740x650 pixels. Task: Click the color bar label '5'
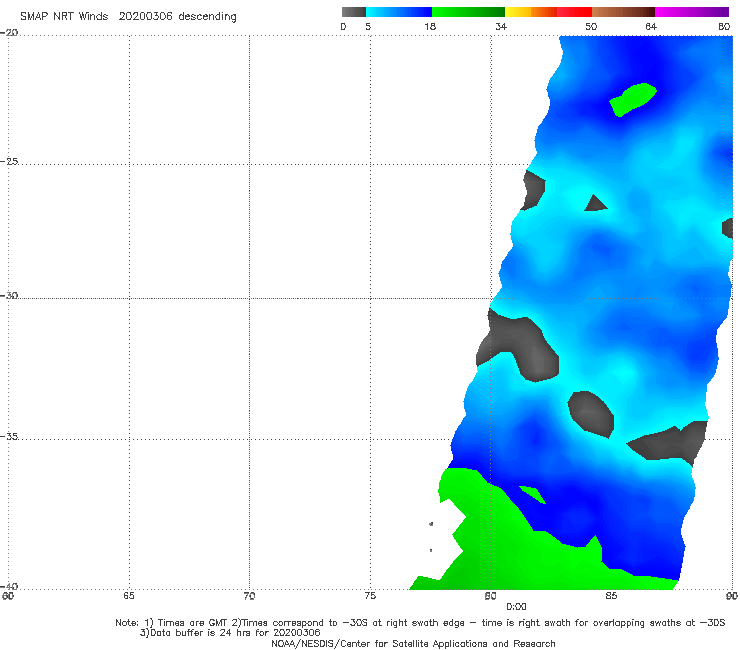(x=368, y=27)
